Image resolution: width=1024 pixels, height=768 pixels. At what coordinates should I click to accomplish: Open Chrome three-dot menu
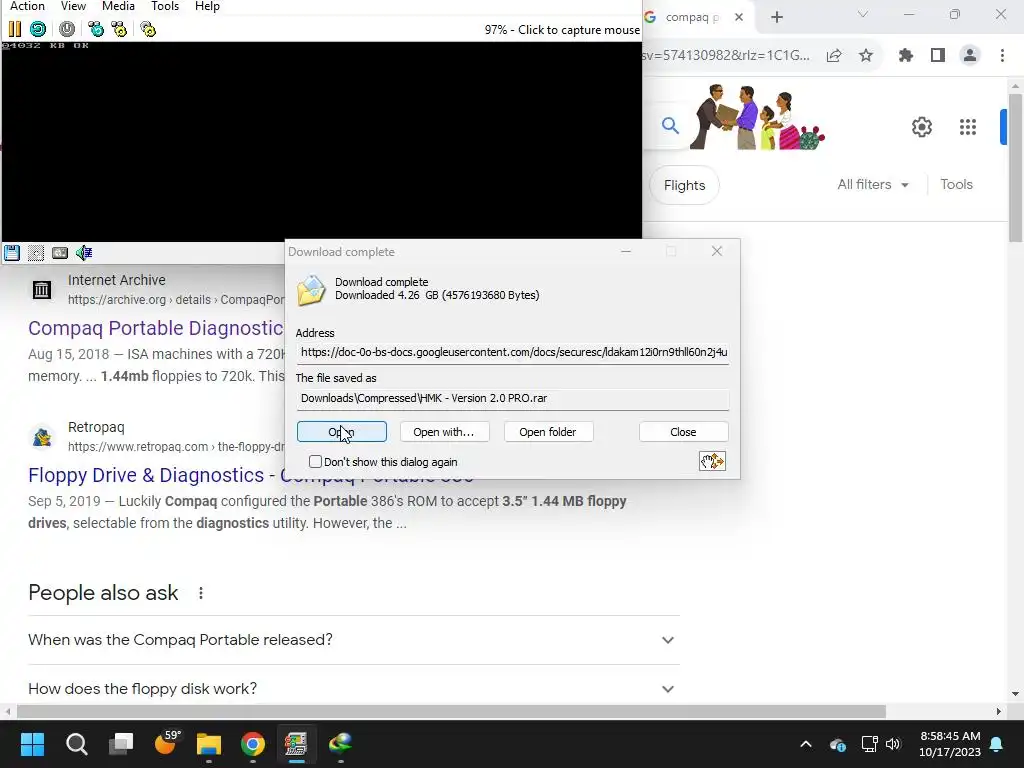pyautogui.click(x=1002, y=56)
